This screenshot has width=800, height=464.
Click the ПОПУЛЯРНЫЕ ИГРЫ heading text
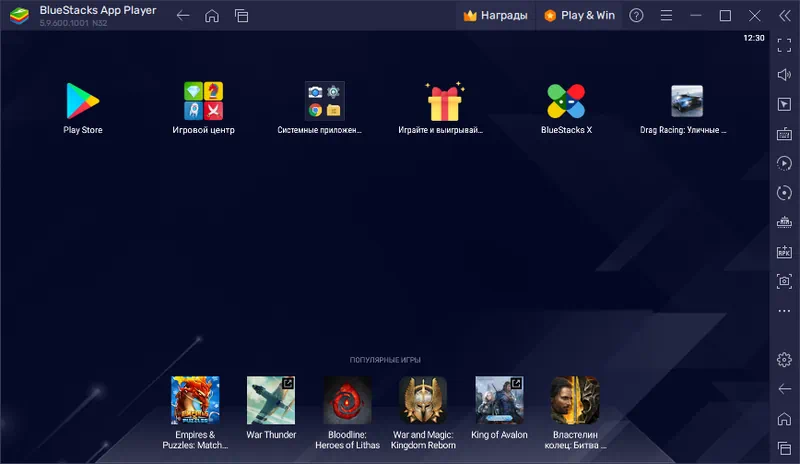[x=385, y=360]
